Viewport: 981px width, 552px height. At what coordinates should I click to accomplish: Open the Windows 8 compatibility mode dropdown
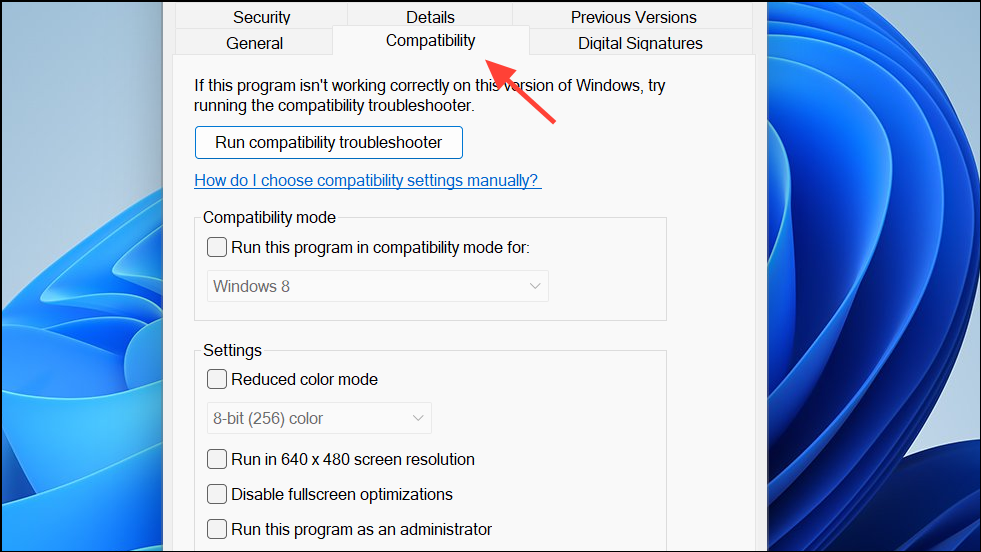pos(377,286)
